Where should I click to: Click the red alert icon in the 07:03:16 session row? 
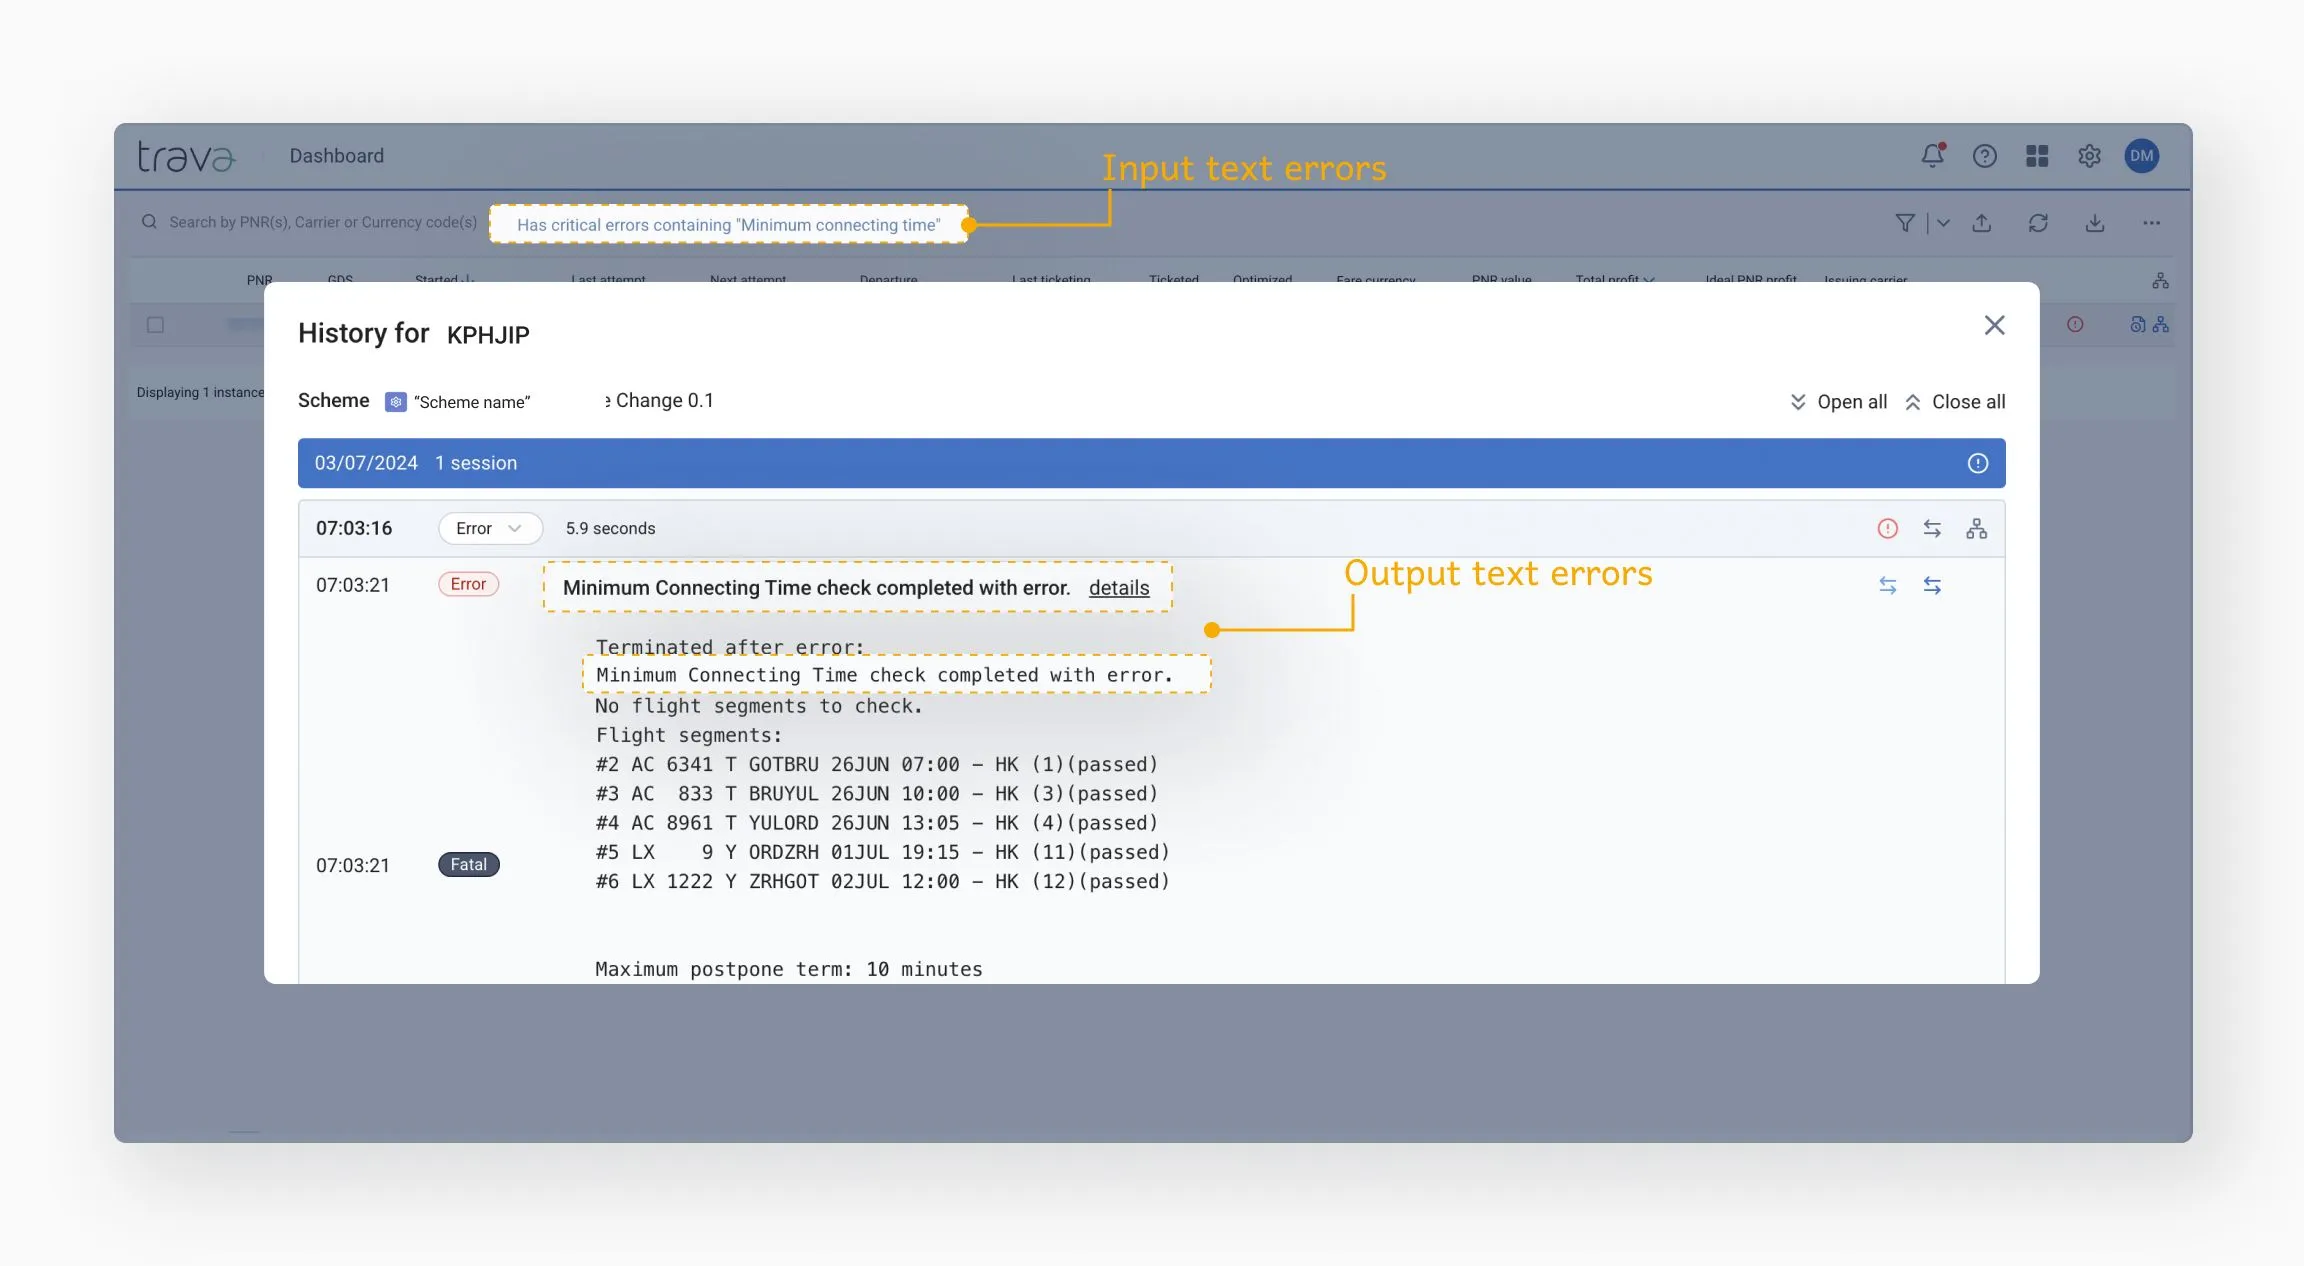[x=1887, y=529]
